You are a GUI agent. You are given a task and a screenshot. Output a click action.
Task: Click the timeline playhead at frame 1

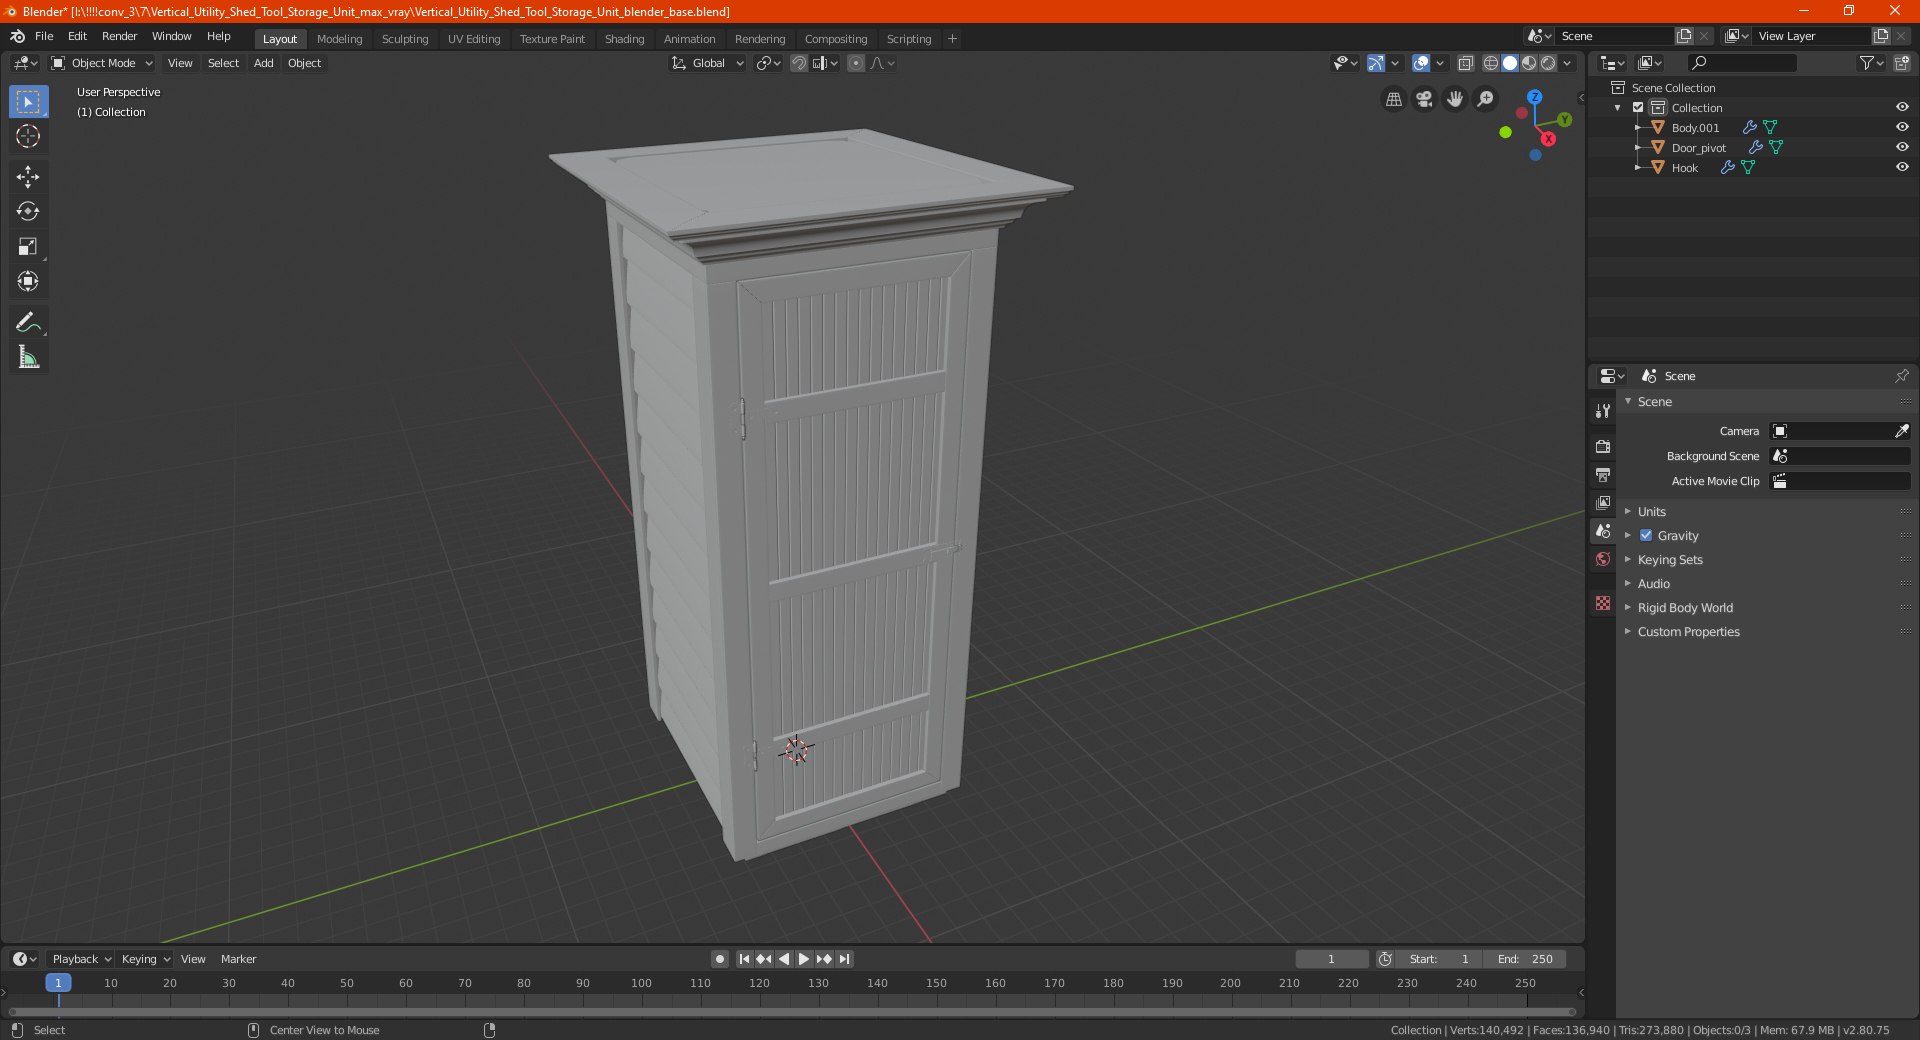click(x=58, y=983)
